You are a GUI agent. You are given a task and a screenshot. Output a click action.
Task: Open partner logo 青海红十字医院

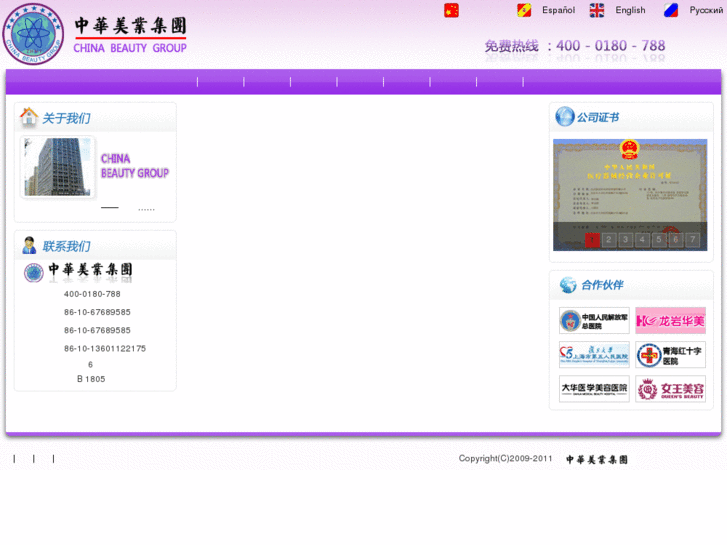670,355
